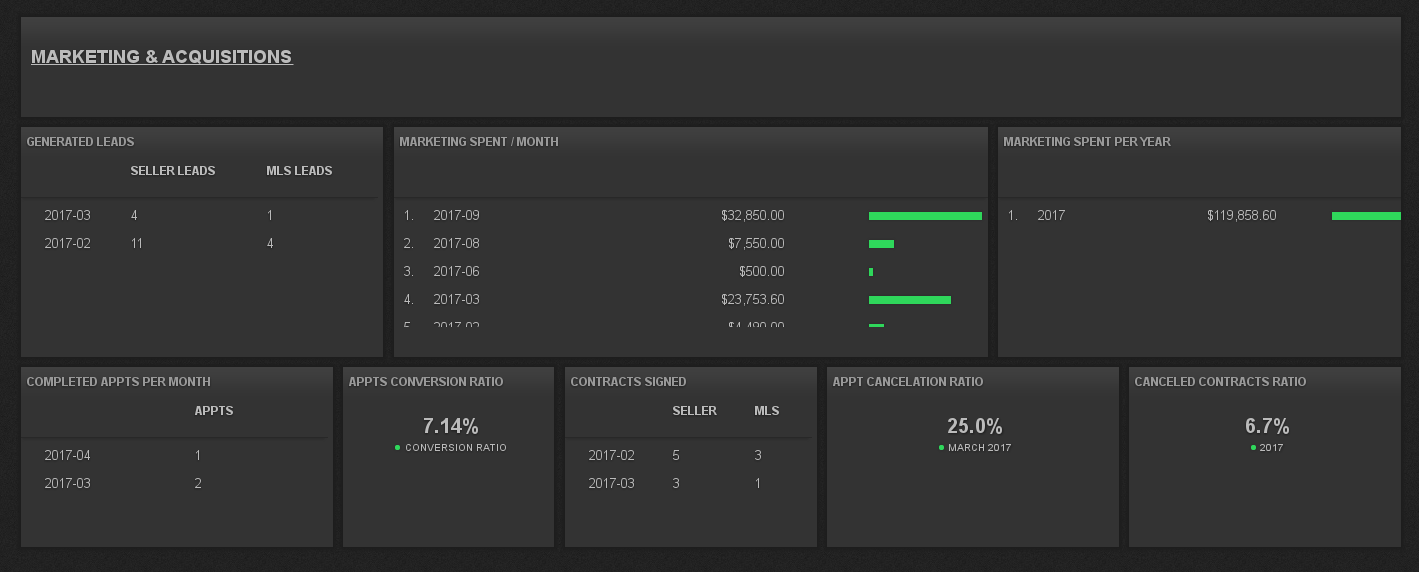The height and width of the screenshot is (572, 1419).
Task: Select the 2017-04 row in Completed Appts
Action: click(x=67, y=456)
